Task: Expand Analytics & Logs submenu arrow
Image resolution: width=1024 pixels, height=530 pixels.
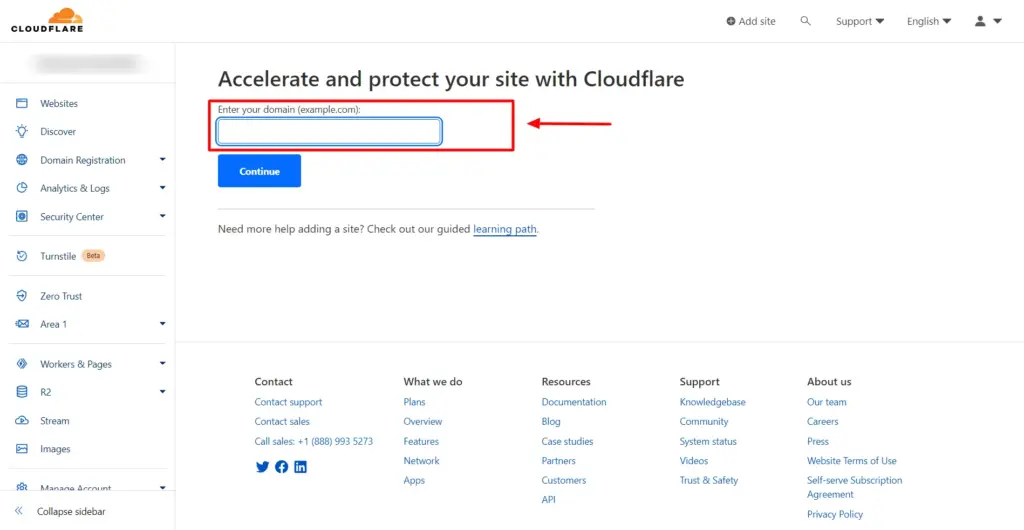Action: (x=163, y=187)
